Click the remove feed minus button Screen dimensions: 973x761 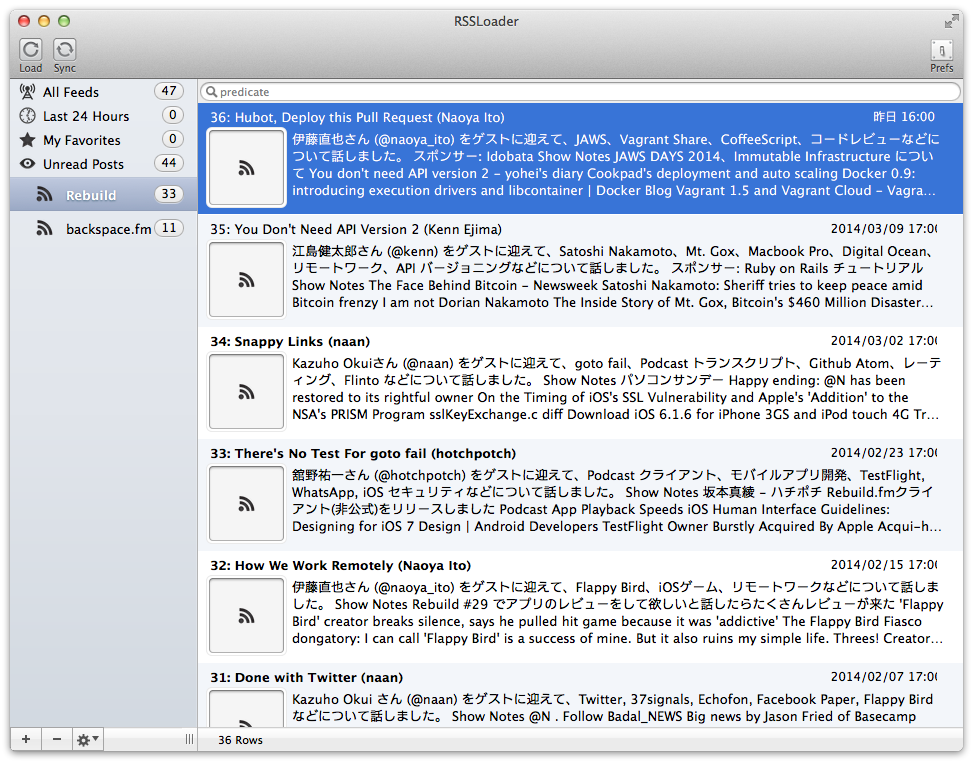coord(56,739)
